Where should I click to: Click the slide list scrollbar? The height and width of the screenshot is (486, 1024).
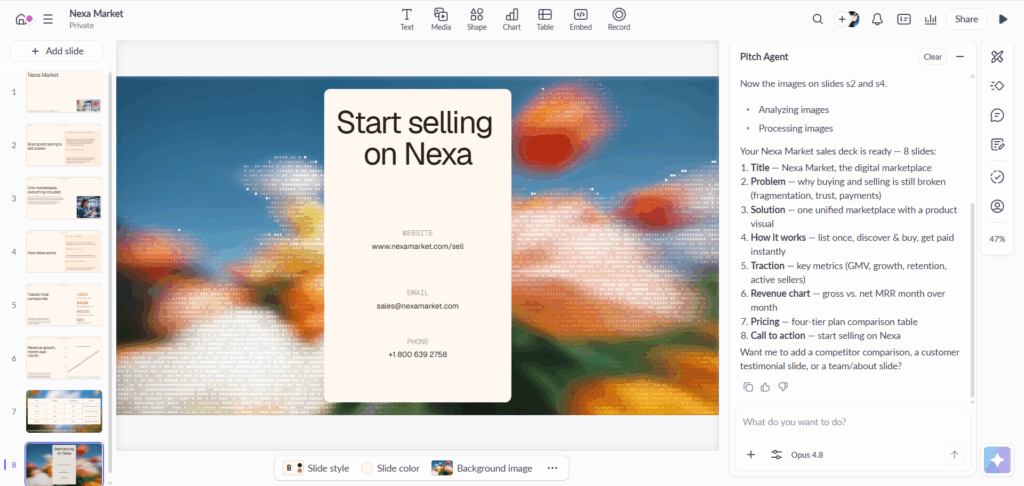pyautogui.click(x=111, y=271)
